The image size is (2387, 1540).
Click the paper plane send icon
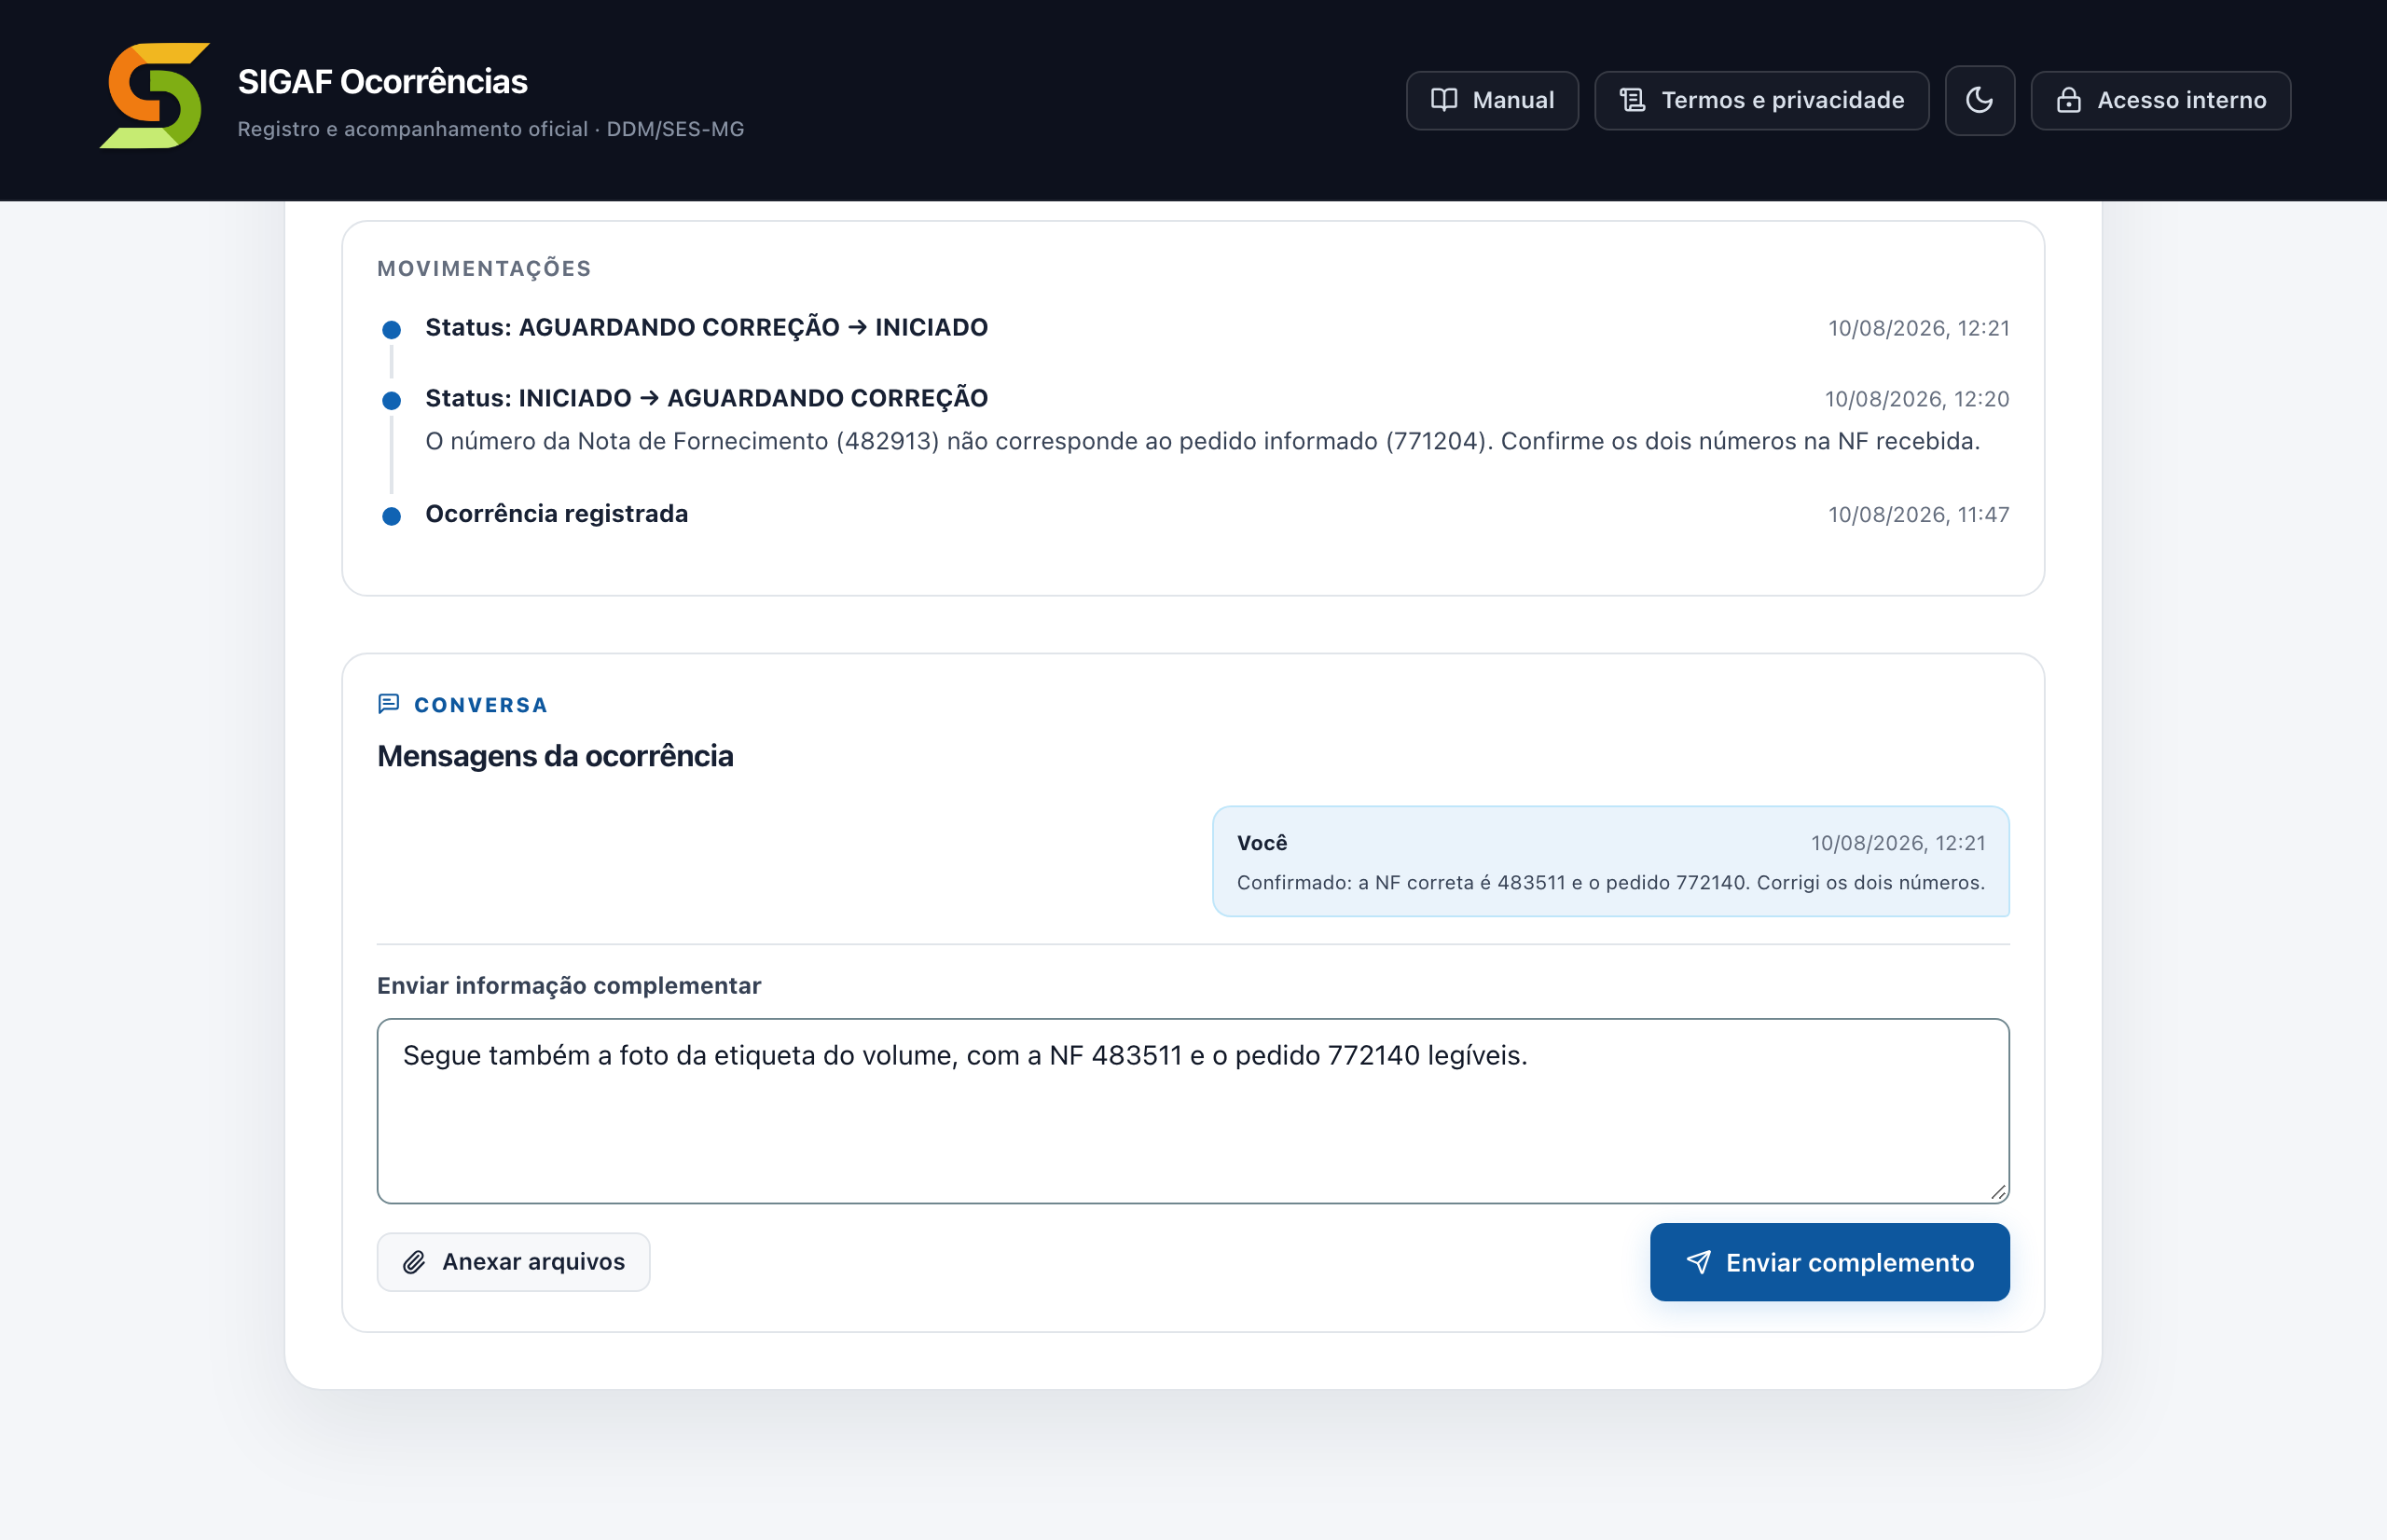point(1698,1262)
